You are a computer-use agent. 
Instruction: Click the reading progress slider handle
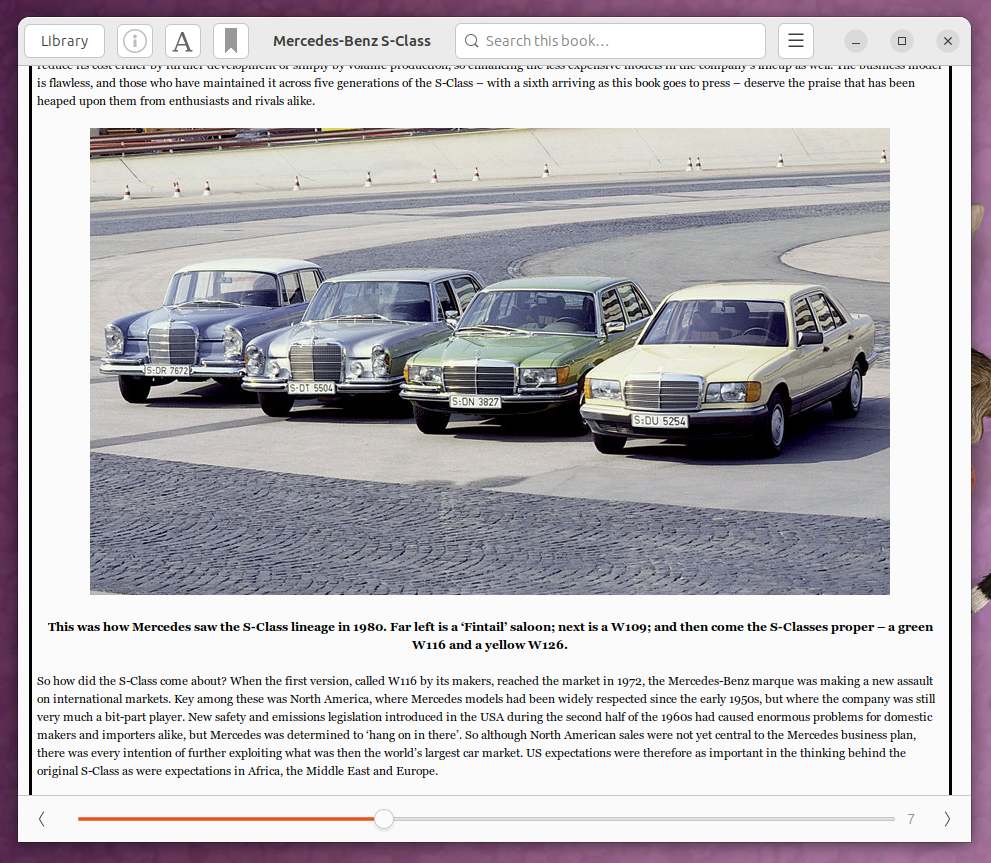(384, 819)
